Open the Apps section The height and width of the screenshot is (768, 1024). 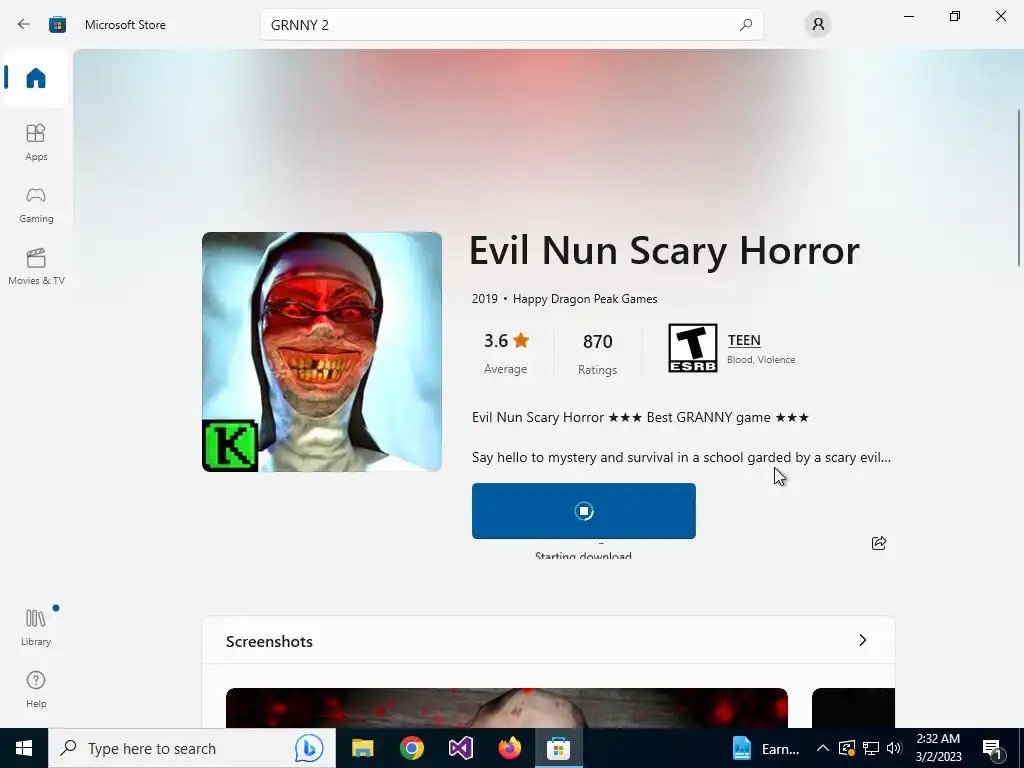(x=36, y=142)
